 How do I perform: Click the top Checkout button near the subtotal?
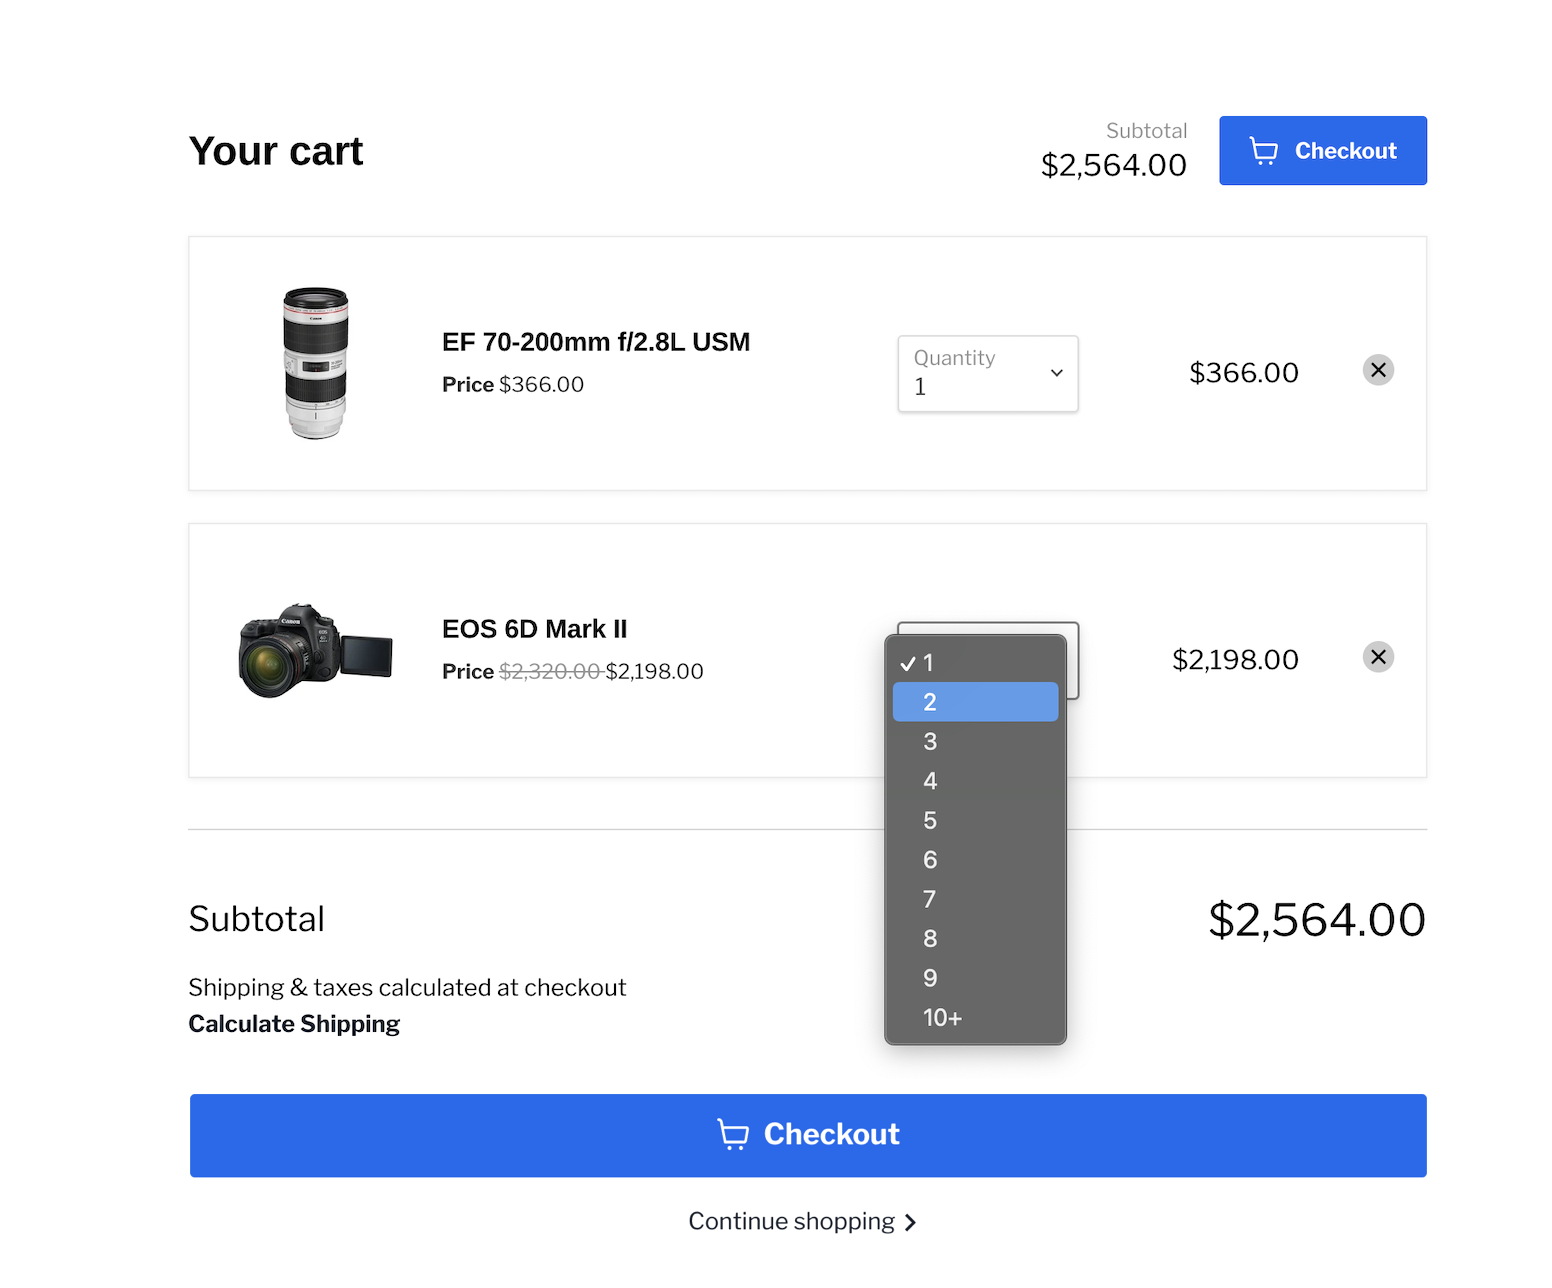pyautogui.click(x=1322, y=151)
